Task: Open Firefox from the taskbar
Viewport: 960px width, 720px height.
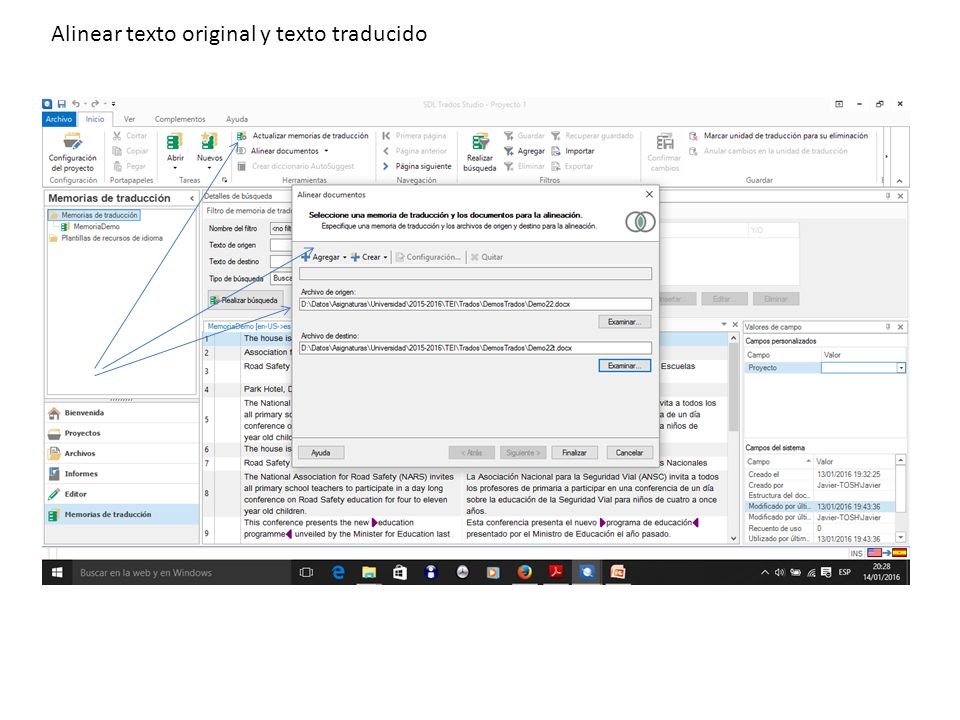Action: coord(525,573)
